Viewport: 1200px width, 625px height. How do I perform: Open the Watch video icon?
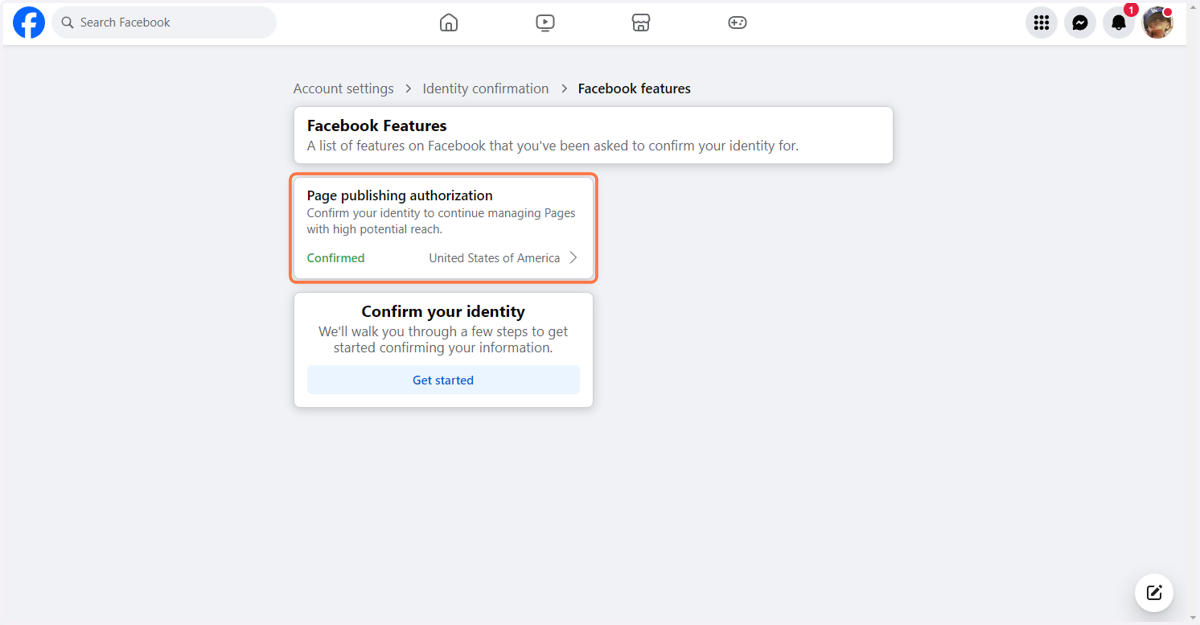point(545,22)
